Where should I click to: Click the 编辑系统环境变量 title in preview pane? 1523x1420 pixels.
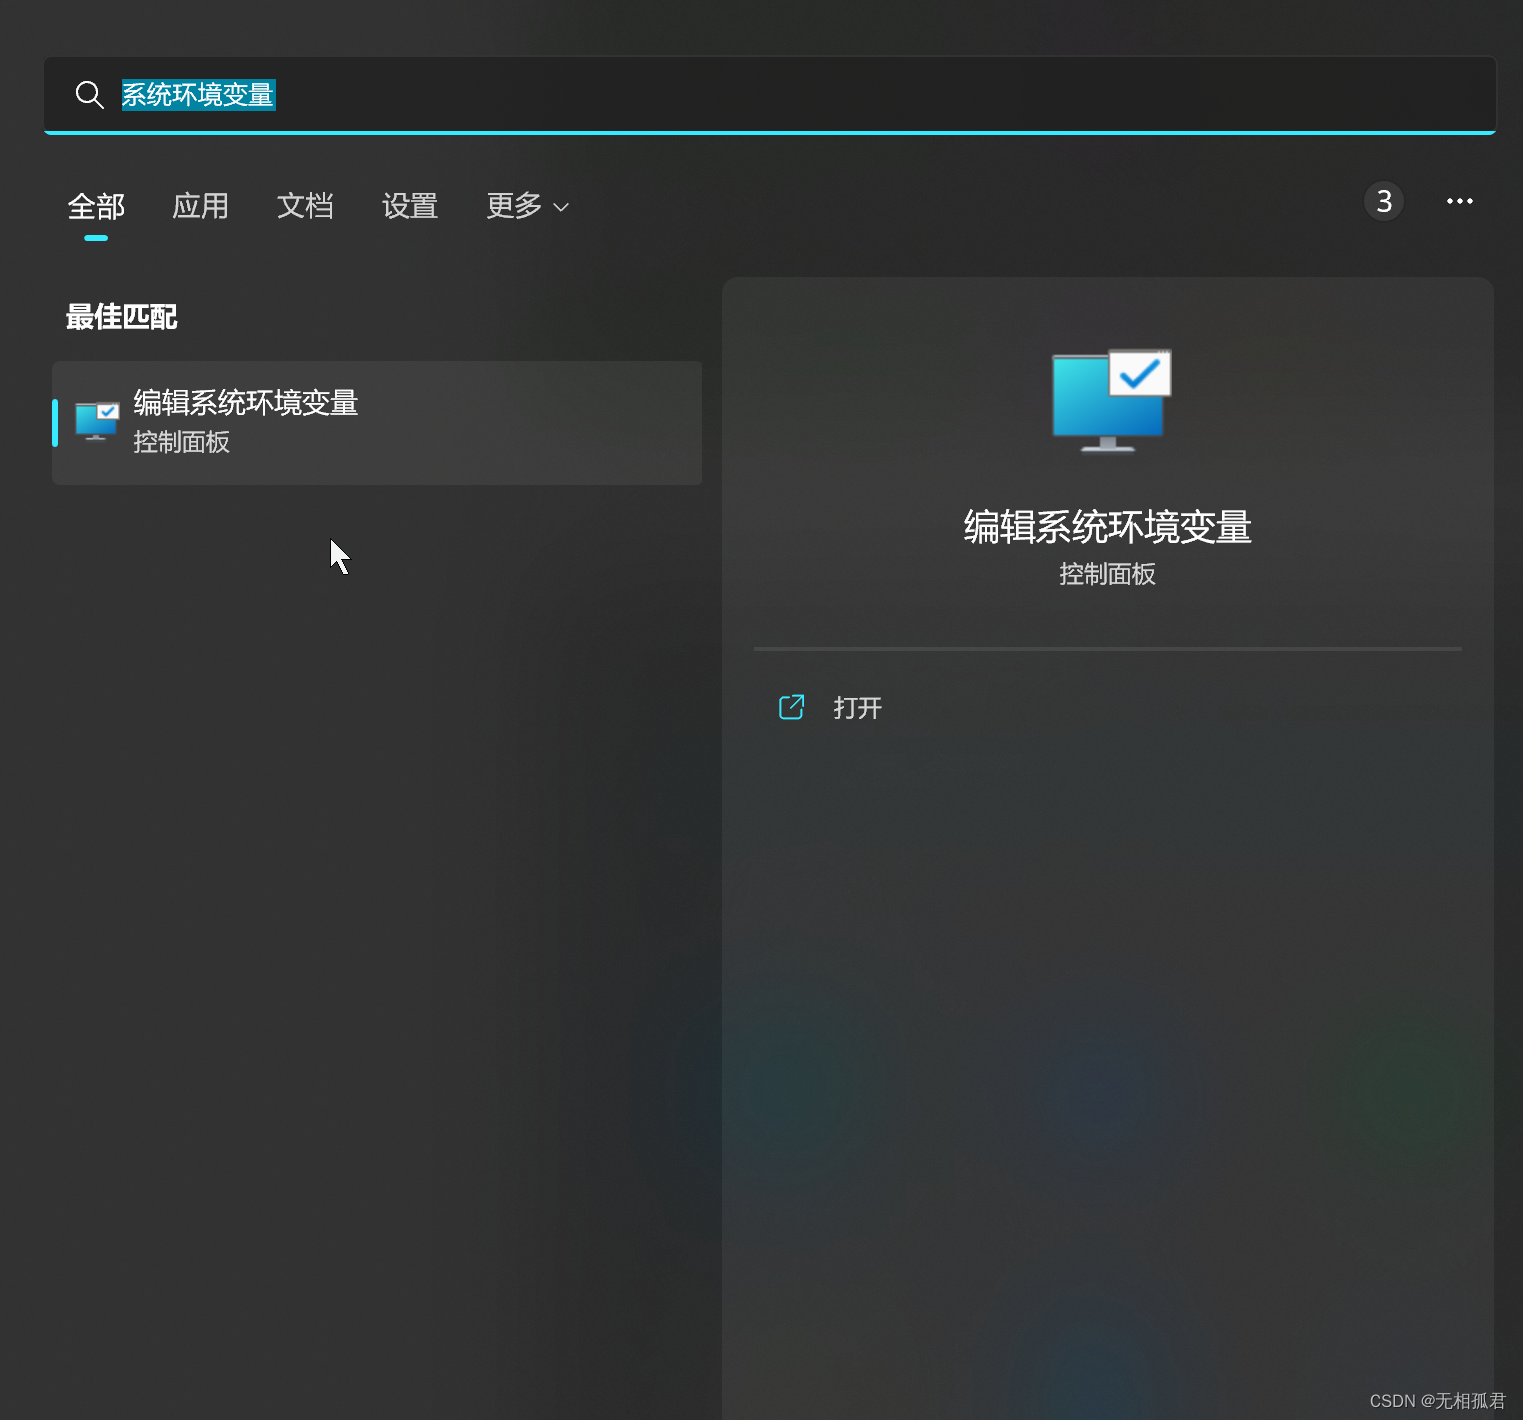pos(1108,527)
